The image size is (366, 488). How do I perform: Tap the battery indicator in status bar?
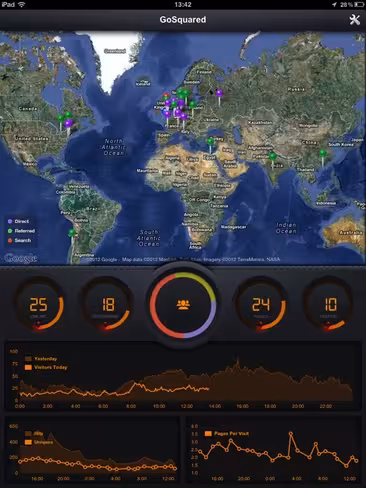[359, 4]
